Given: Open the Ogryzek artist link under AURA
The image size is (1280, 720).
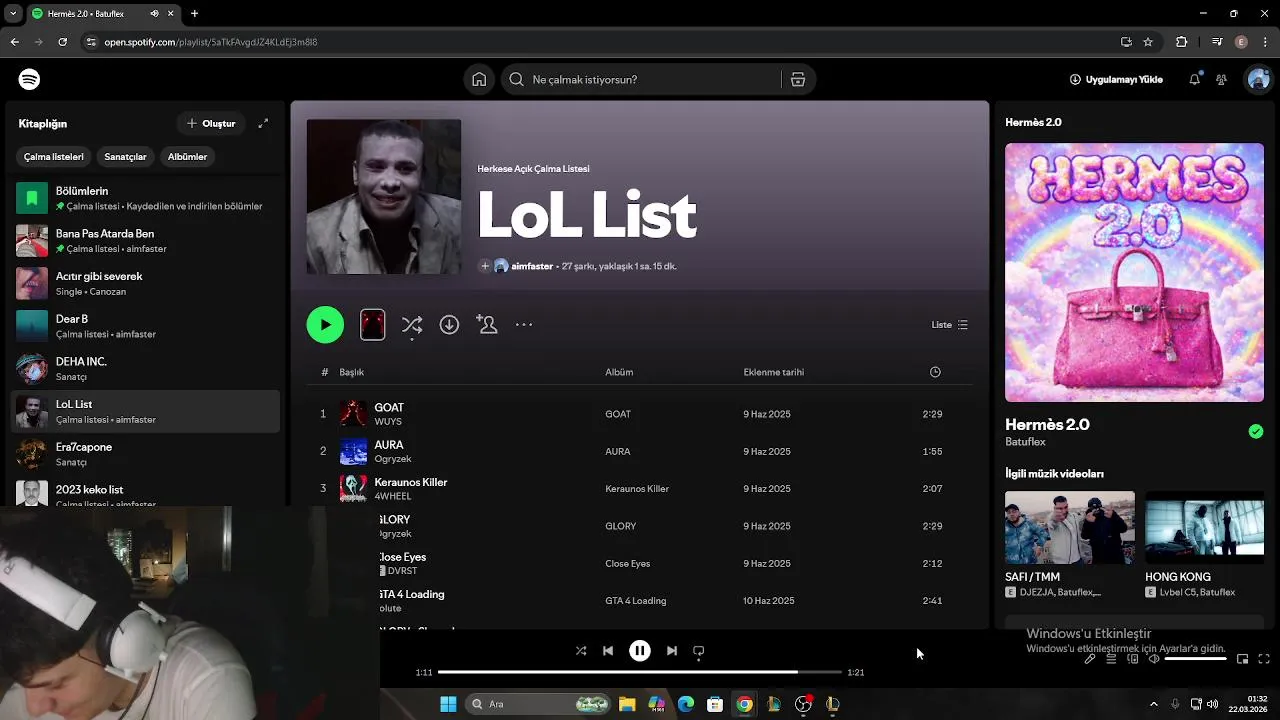Looking at the screenshot, I should click(x=393, y=459).
